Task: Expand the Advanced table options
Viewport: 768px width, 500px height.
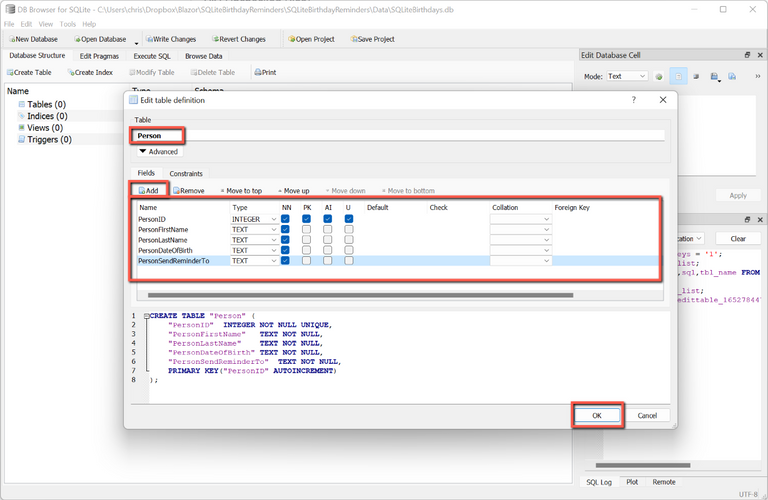Action: pos(158,151)
